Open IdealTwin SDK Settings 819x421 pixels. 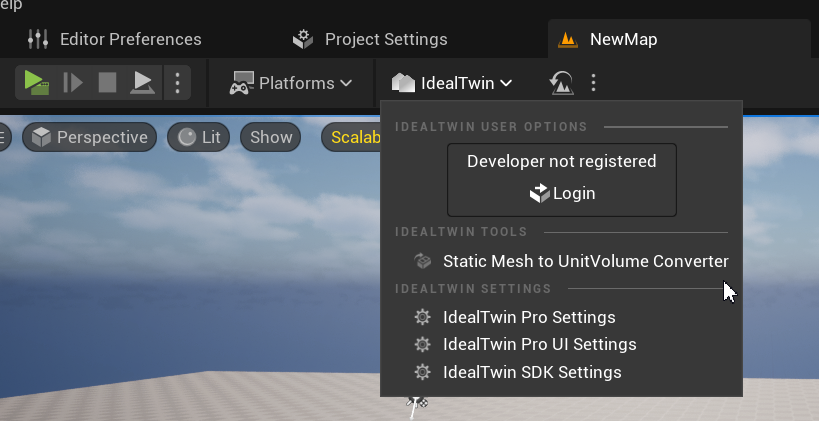[532, 372]
